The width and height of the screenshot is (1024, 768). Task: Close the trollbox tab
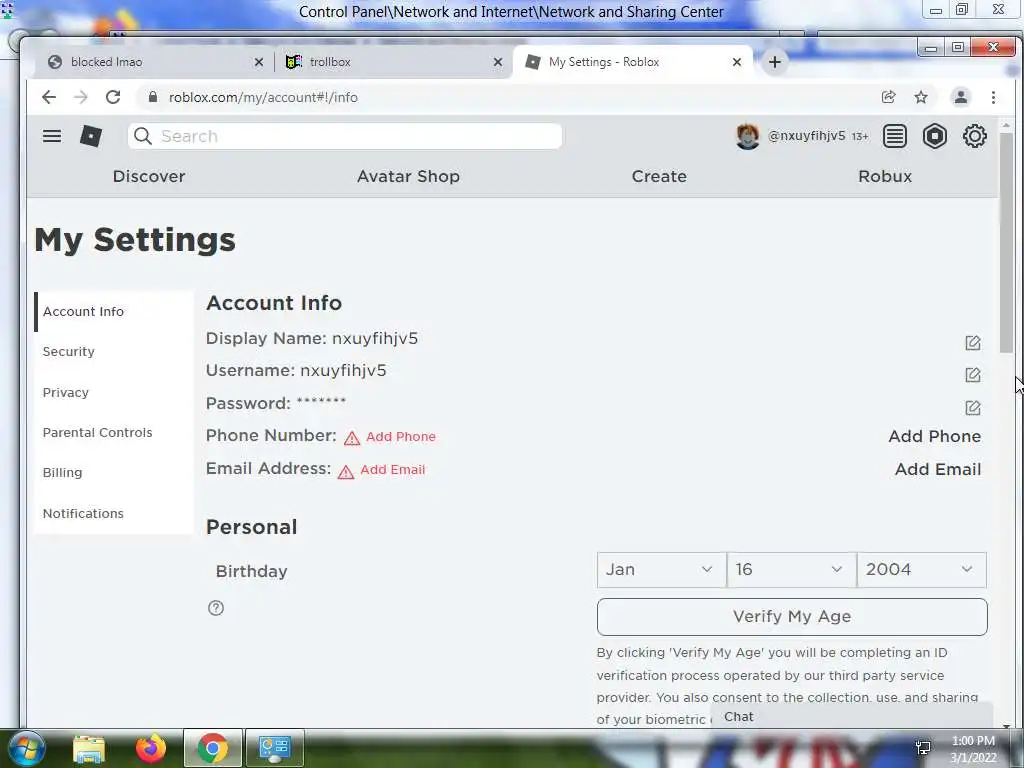pyautogui.click(x=498, y=62)
